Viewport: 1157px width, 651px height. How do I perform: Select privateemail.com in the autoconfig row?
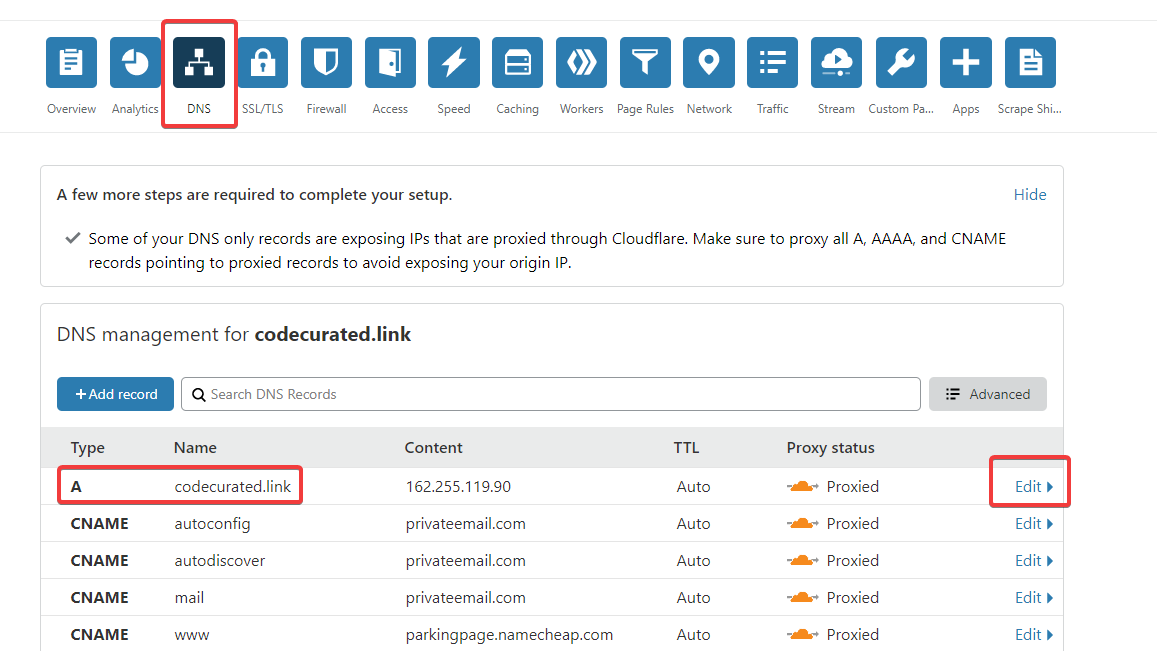[466, 523]
